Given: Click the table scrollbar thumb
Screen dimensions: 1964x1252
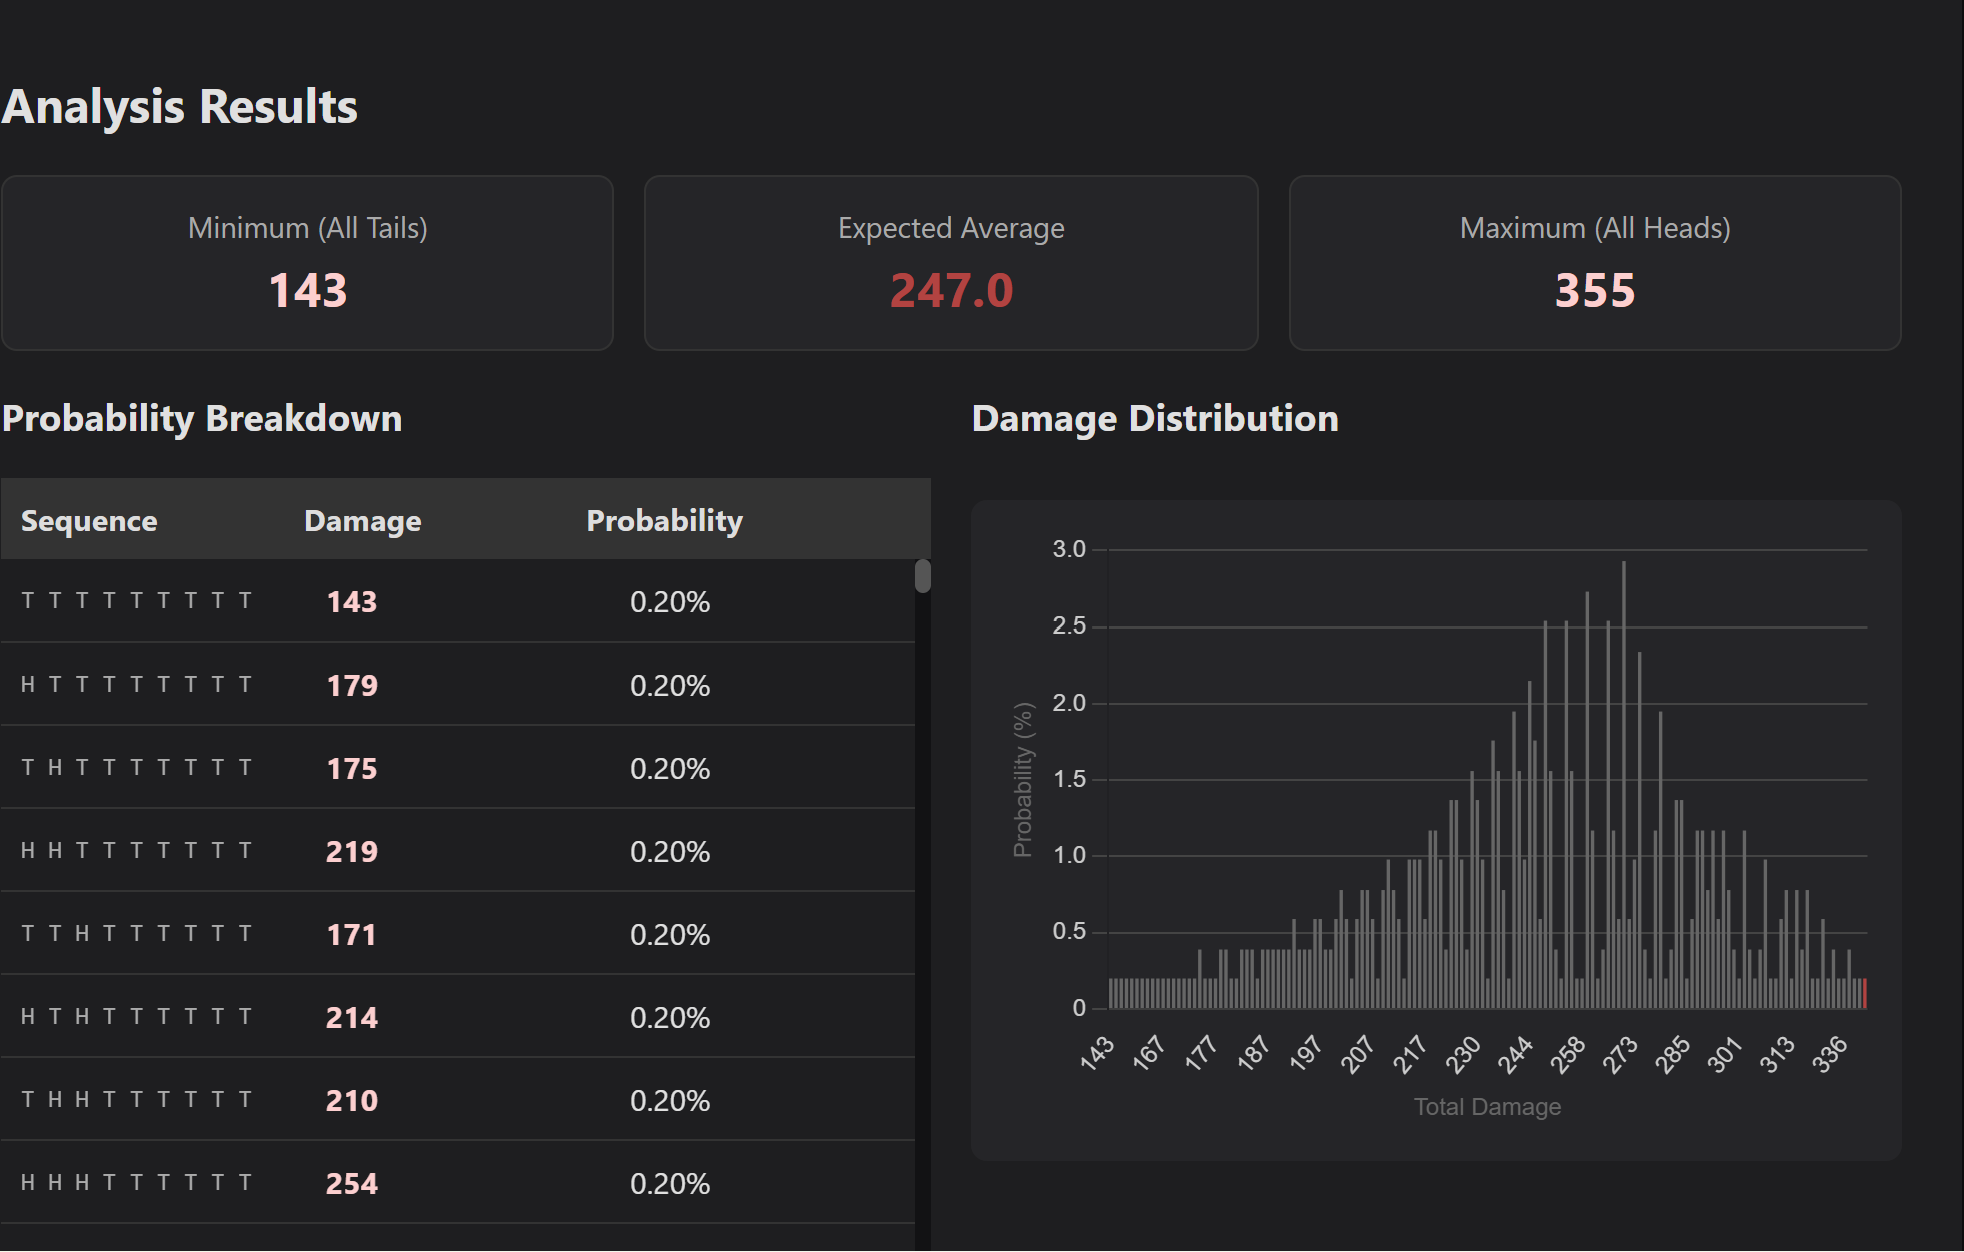Looking at the screenshot, I should coord(922,577).
